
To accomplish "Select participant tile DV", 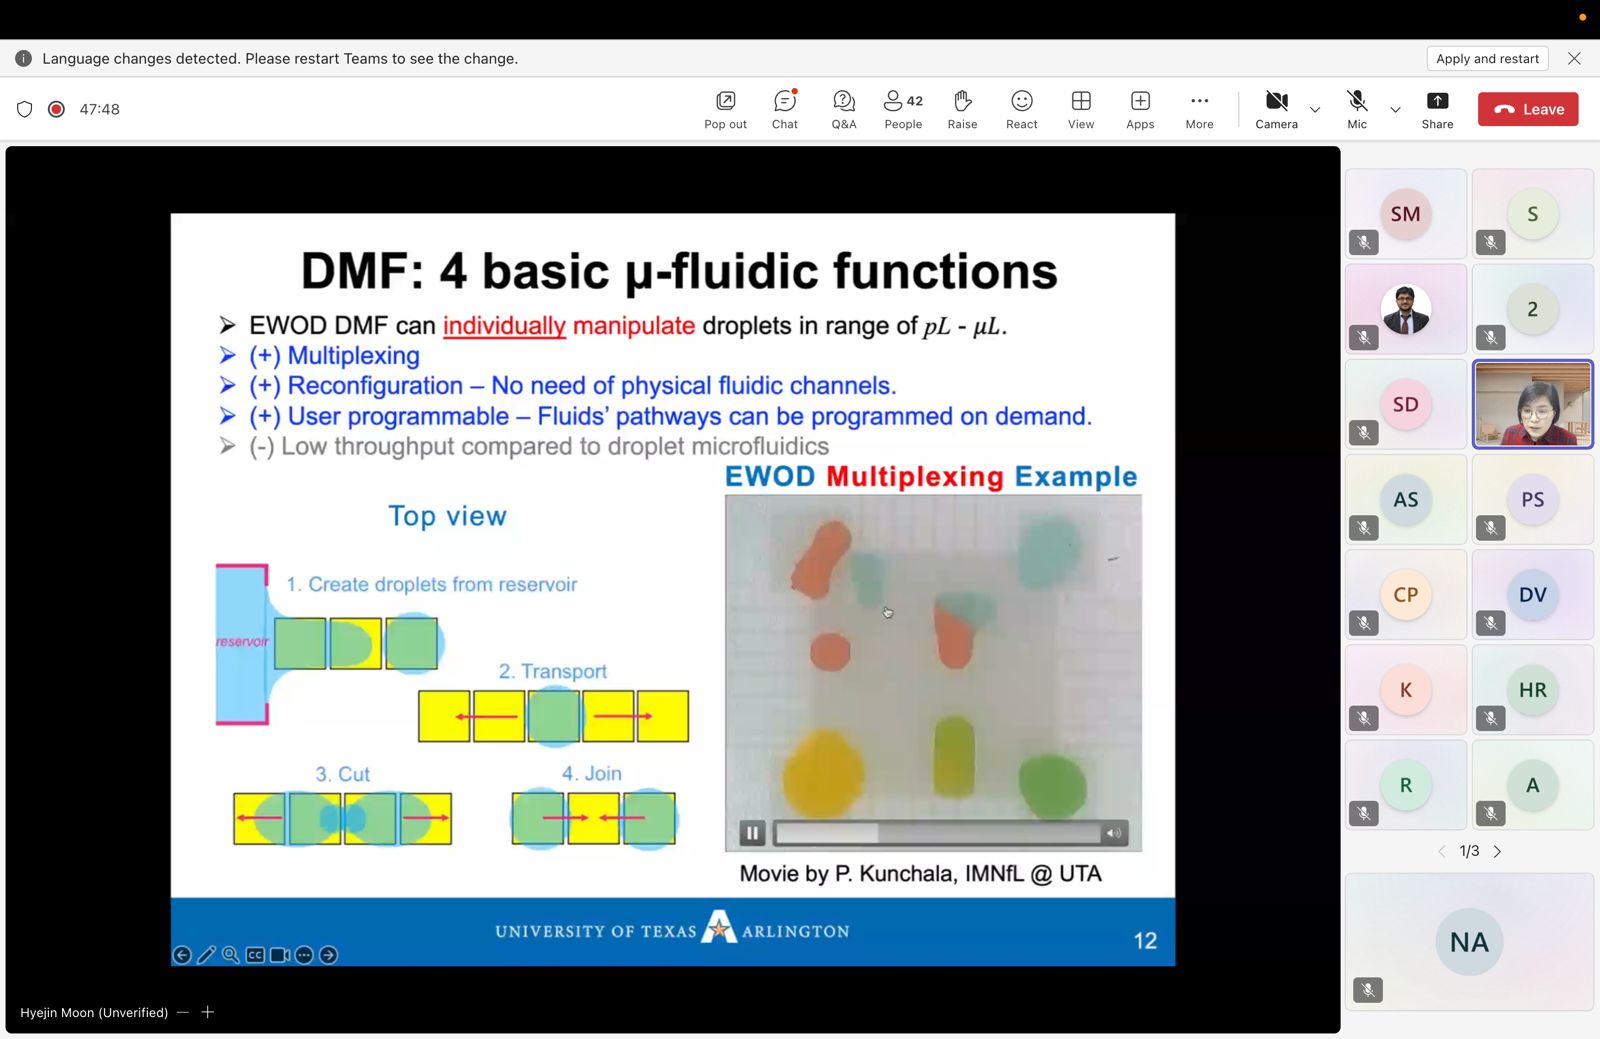I will 1532,594.
